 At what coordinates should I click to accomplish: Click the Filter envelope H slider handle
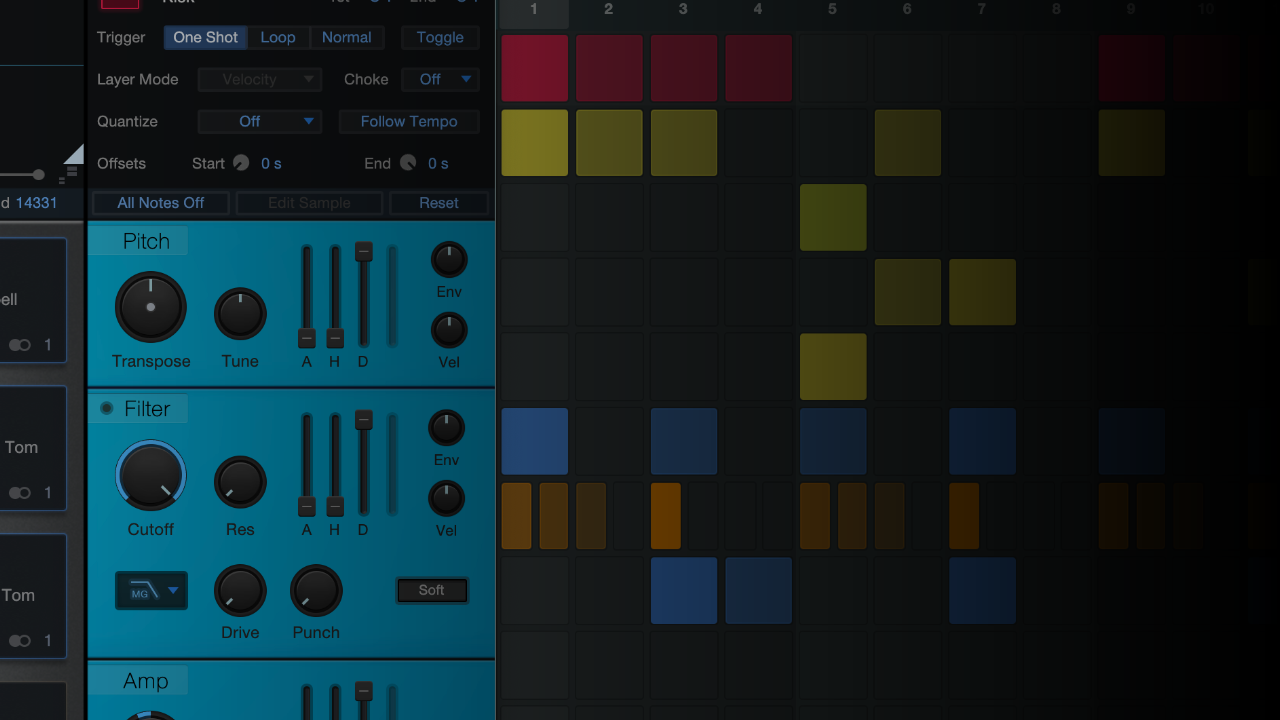coord(335,506)
